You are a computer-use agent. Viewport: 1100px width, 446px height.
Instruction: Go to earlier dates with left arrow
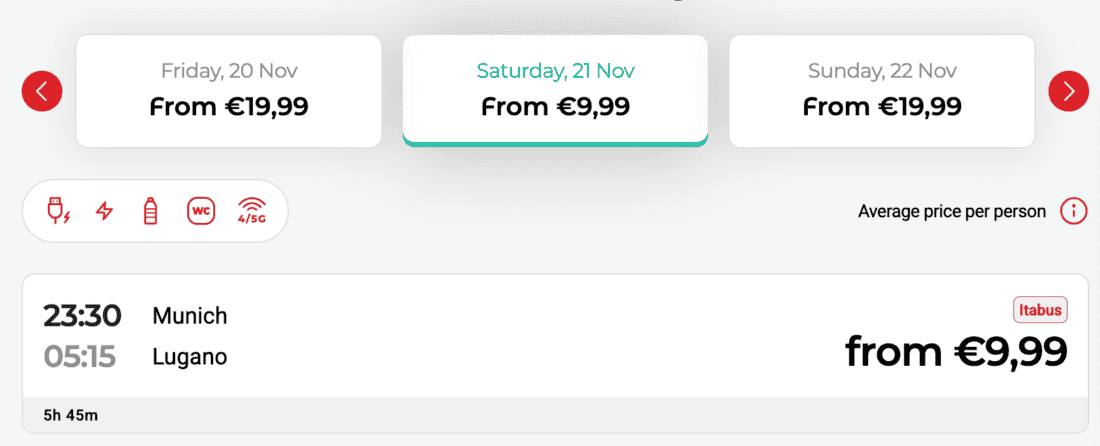click(42, 91)
